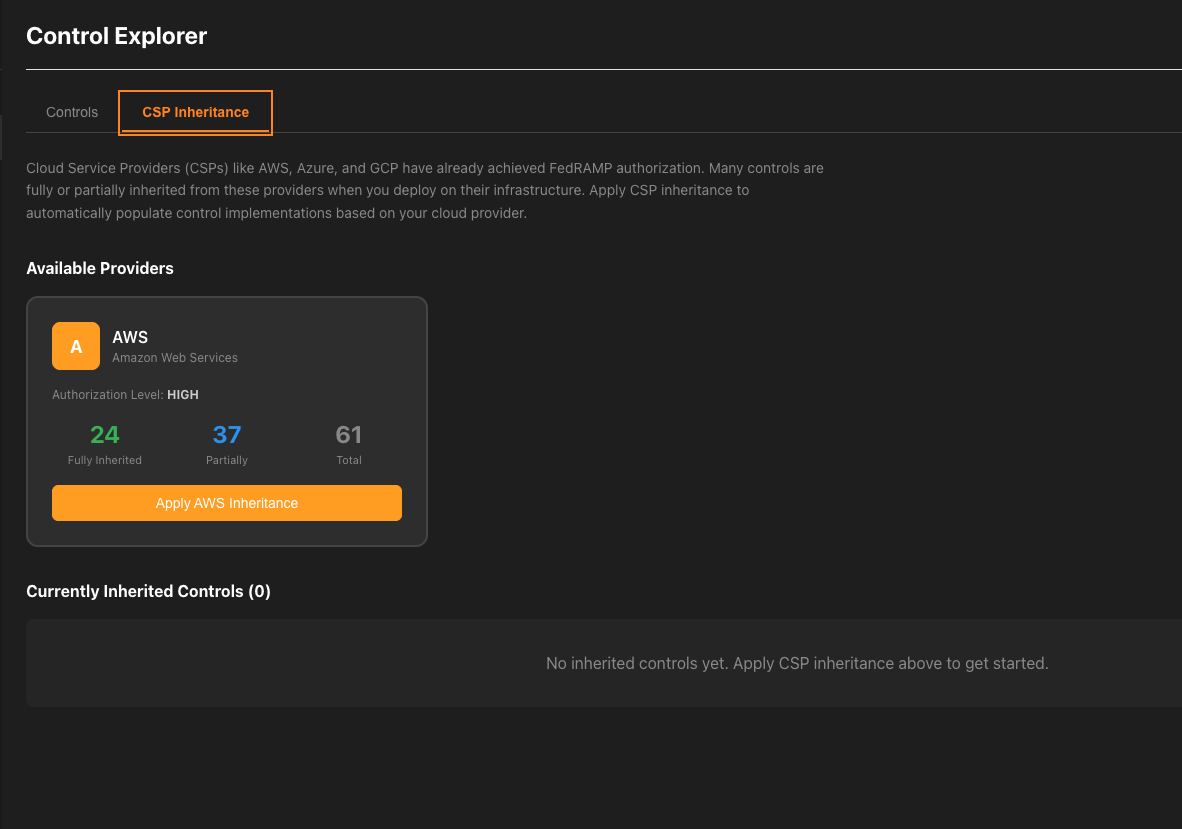The image size is (1182, 829).
Task: Click the gray 61 total count
Action: click(x=349, y=435)
